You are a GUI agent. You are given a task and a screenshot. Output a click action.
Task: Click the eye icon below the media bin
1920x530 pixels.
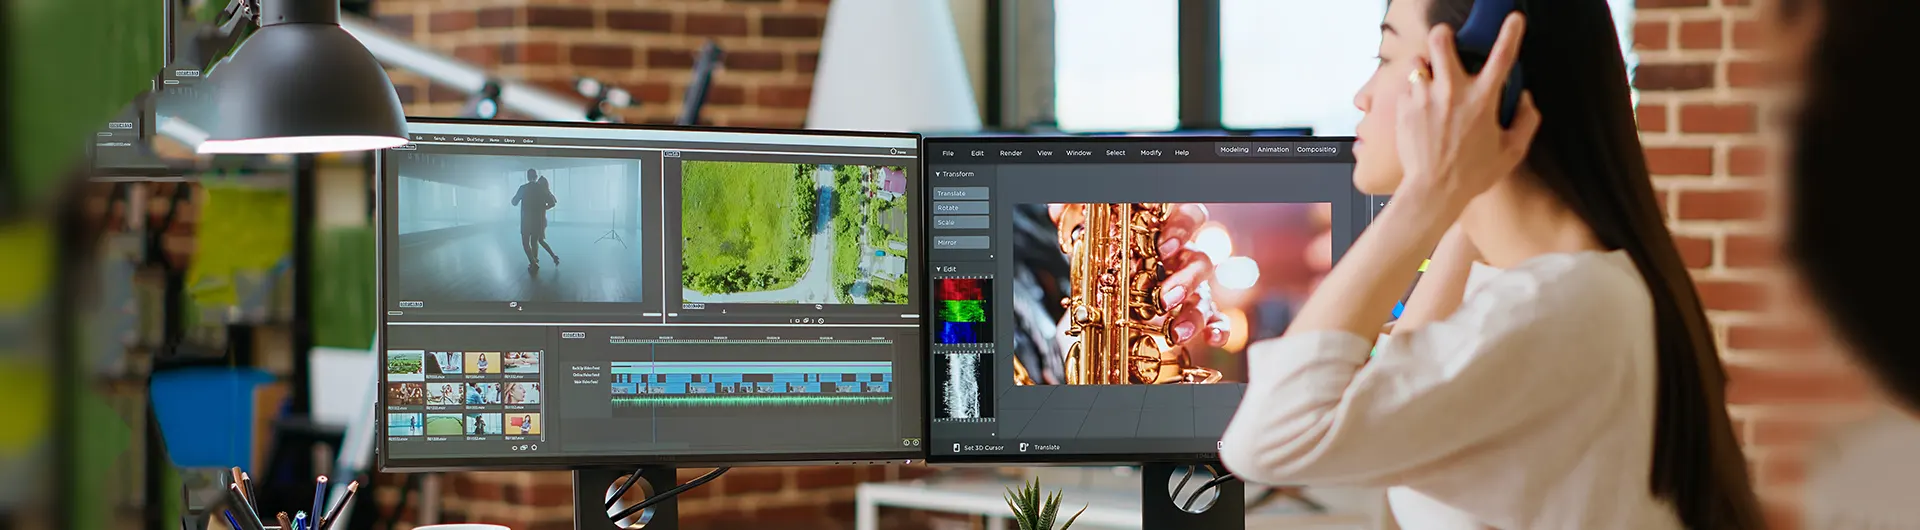[x=515, y=448]
